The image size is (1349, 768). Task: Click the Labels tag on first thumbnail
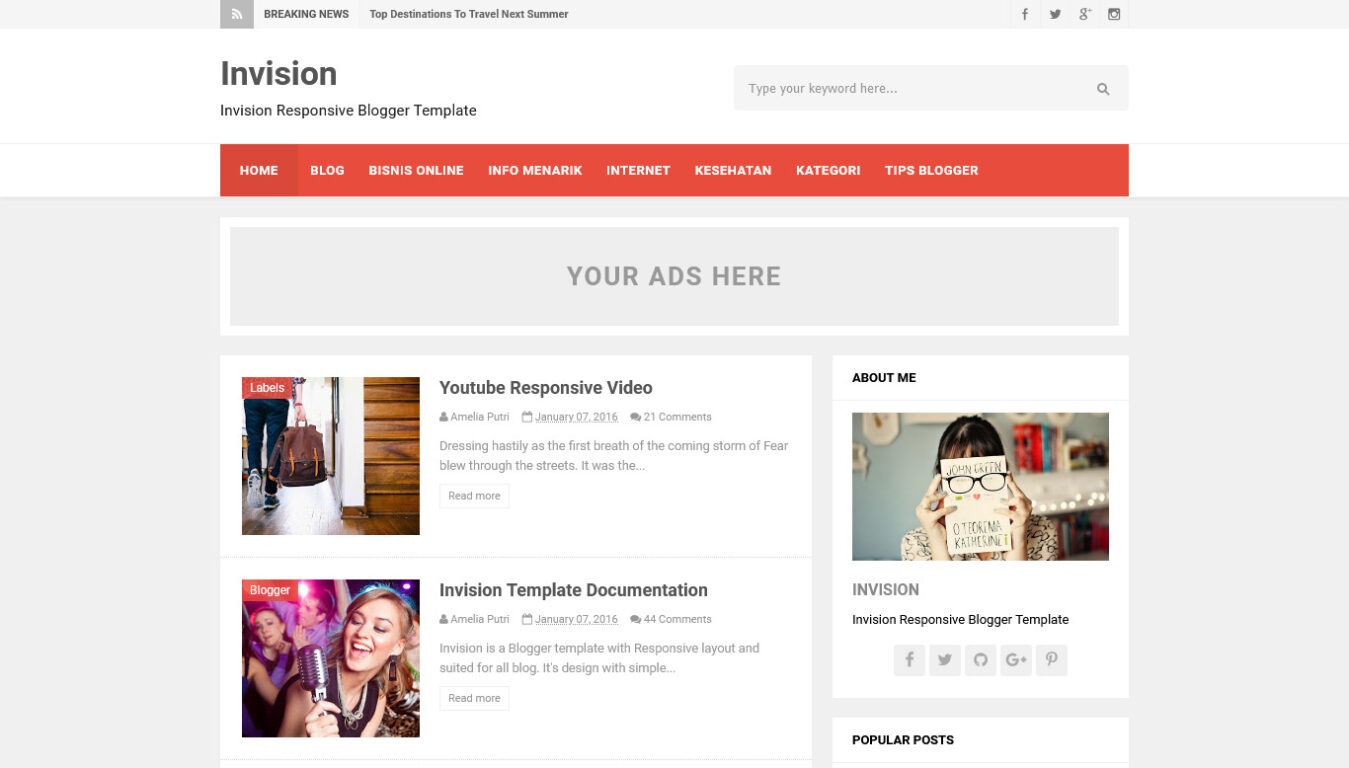pos(267,388)
